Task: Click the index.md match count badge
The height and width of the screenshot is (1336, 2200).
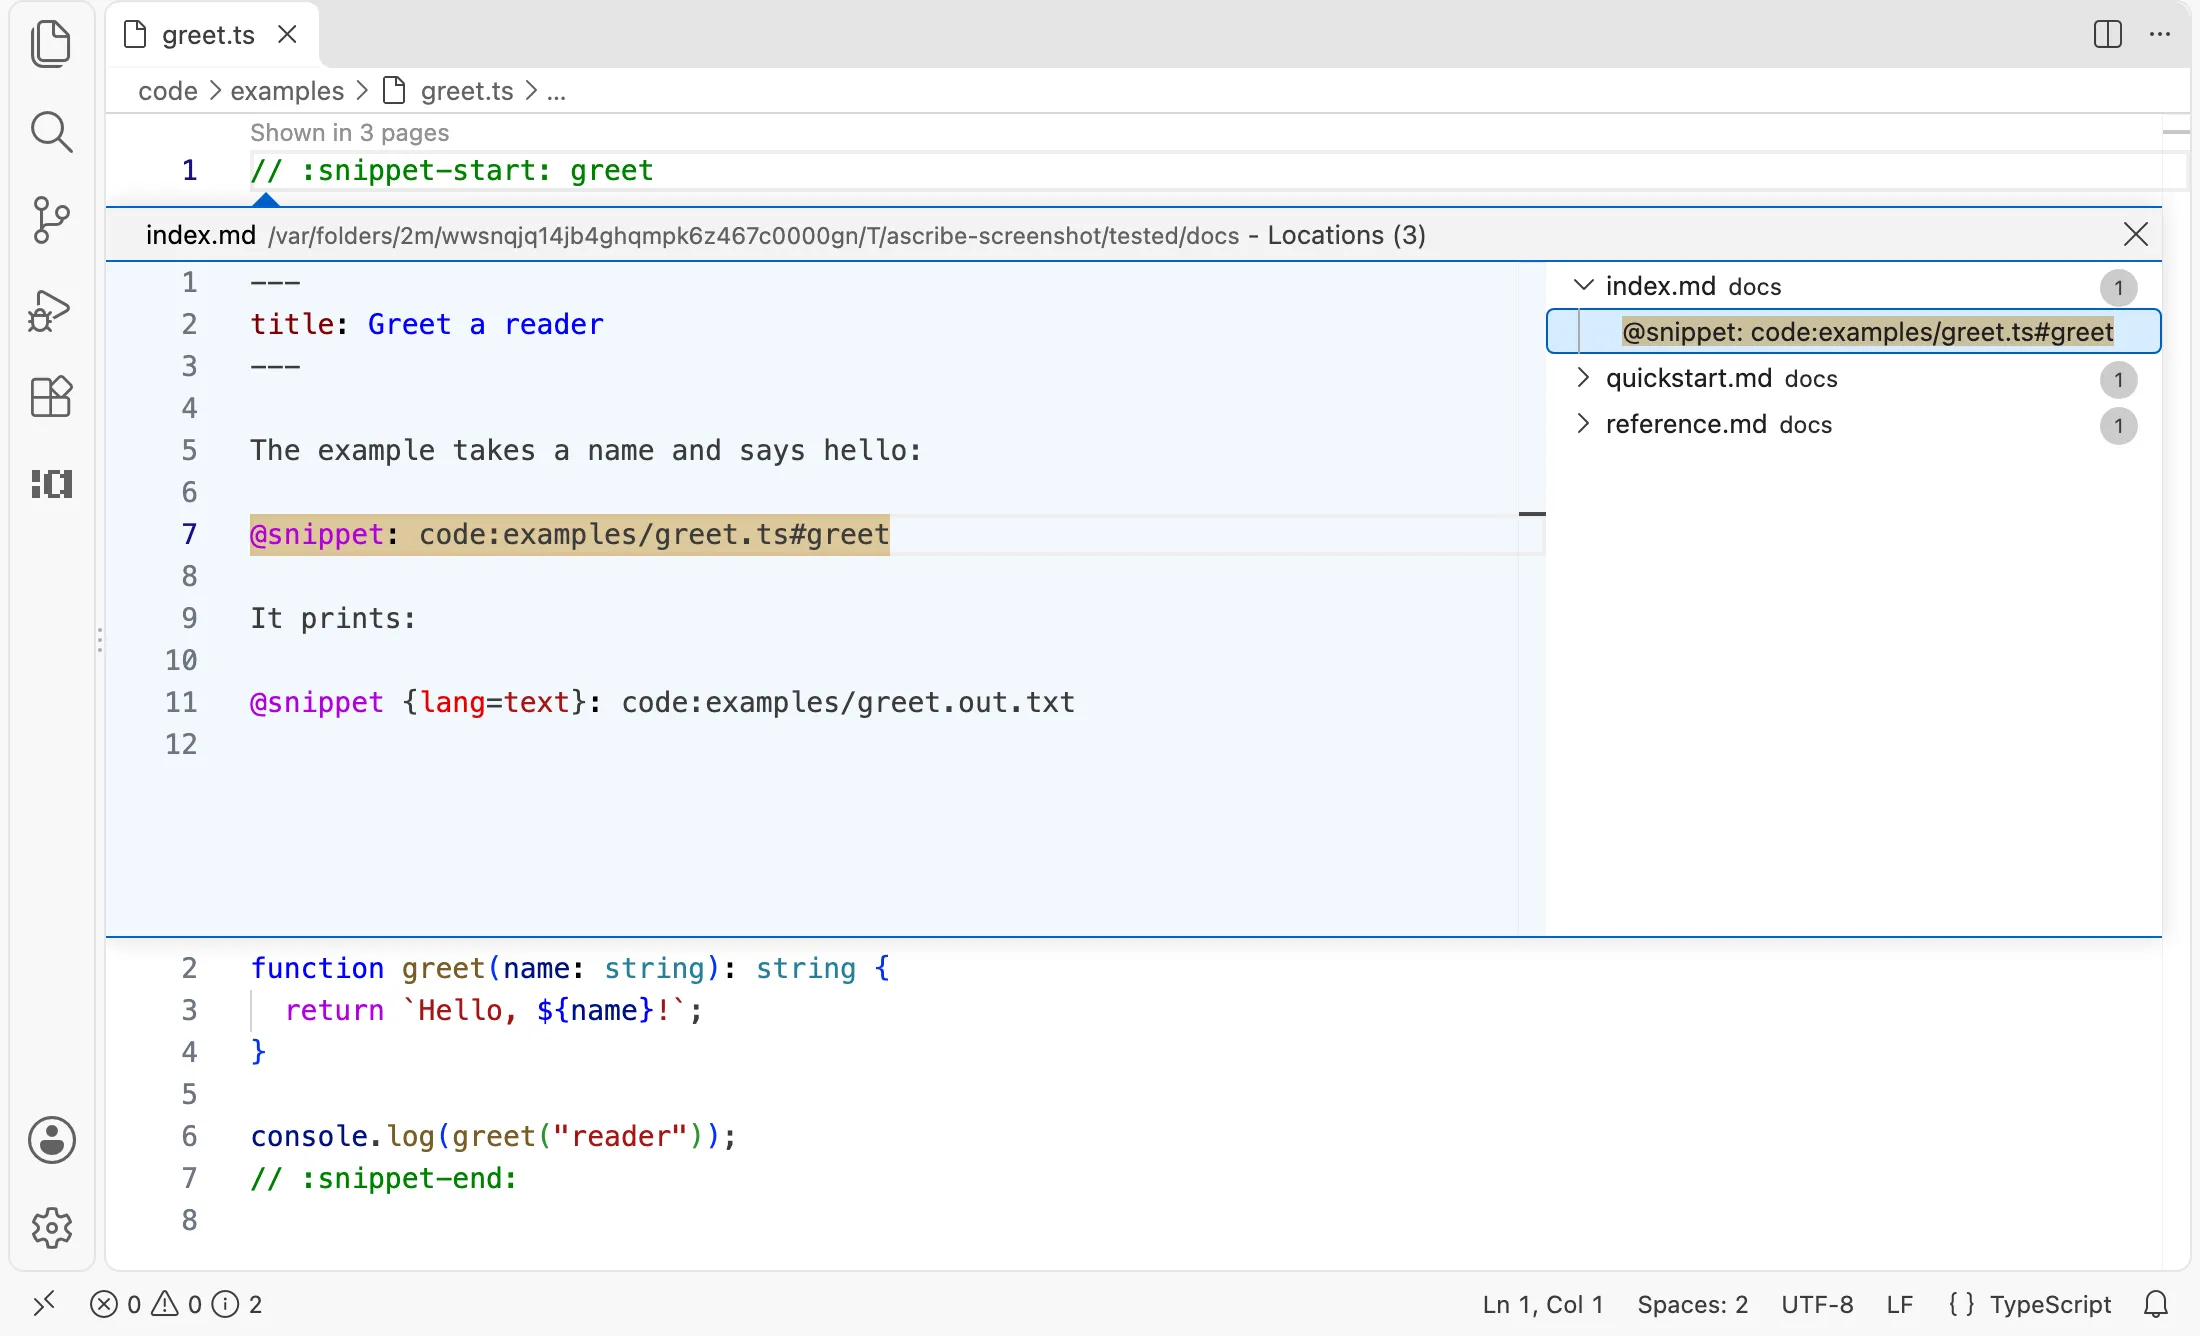Action: tap(2118, 287)
